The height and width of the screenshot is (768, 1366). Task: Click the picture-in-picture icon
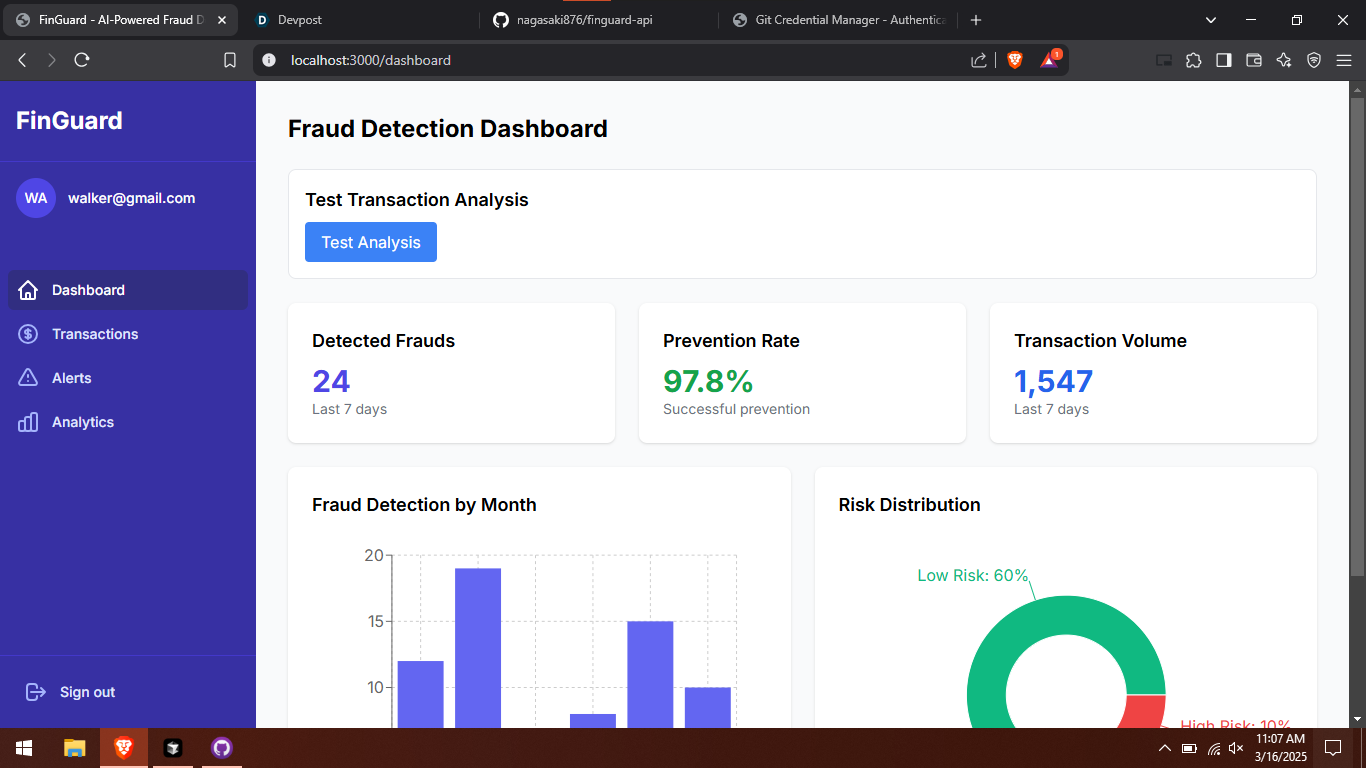1164,60
